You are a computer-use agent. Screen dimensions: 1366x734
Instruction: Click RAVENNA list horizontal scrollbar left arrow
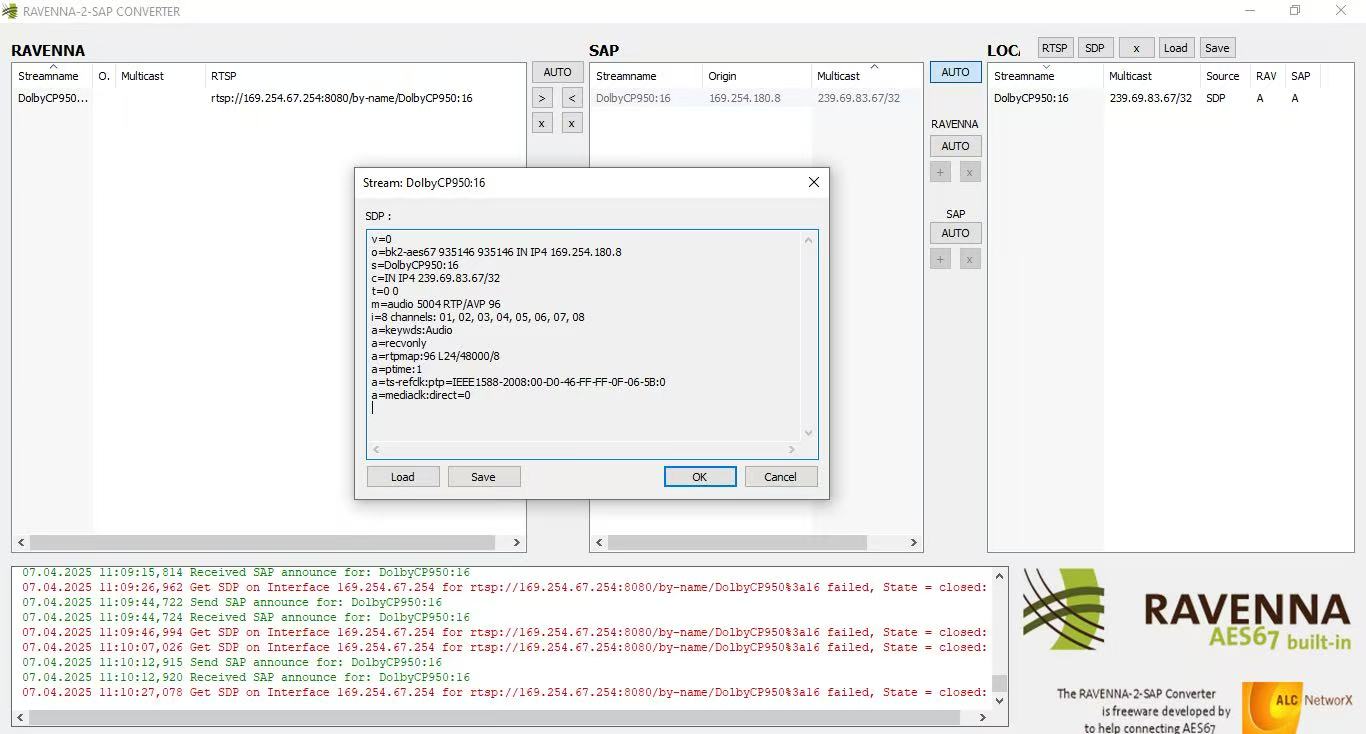click(x=22, y=542)
